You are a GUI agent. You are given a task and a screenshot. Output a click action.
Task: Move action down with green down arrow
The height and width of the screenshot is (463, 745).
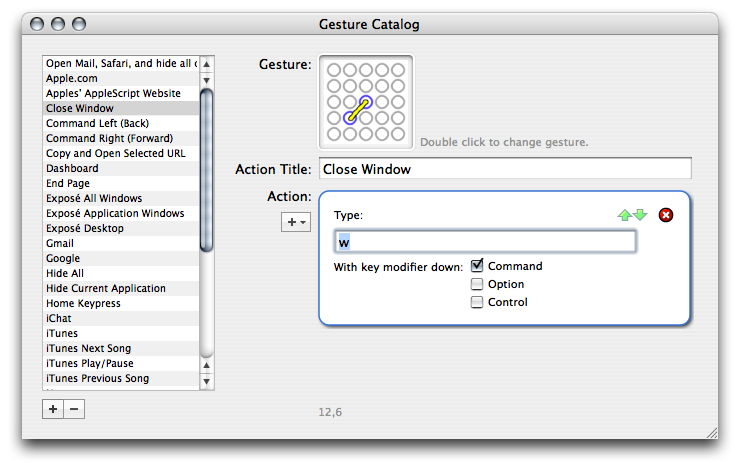[640, 215]
